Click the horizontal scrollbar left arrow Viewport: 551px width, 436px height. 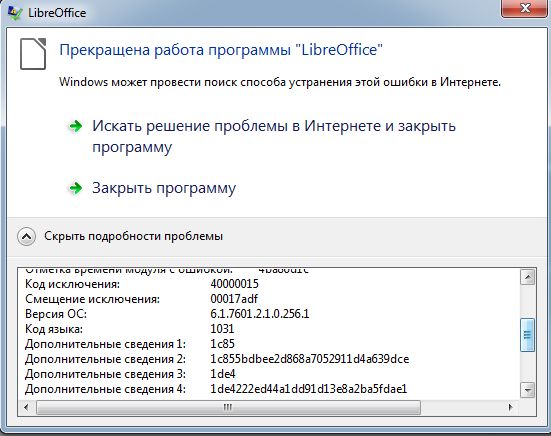pyautogui.click(x=26, y=408)
